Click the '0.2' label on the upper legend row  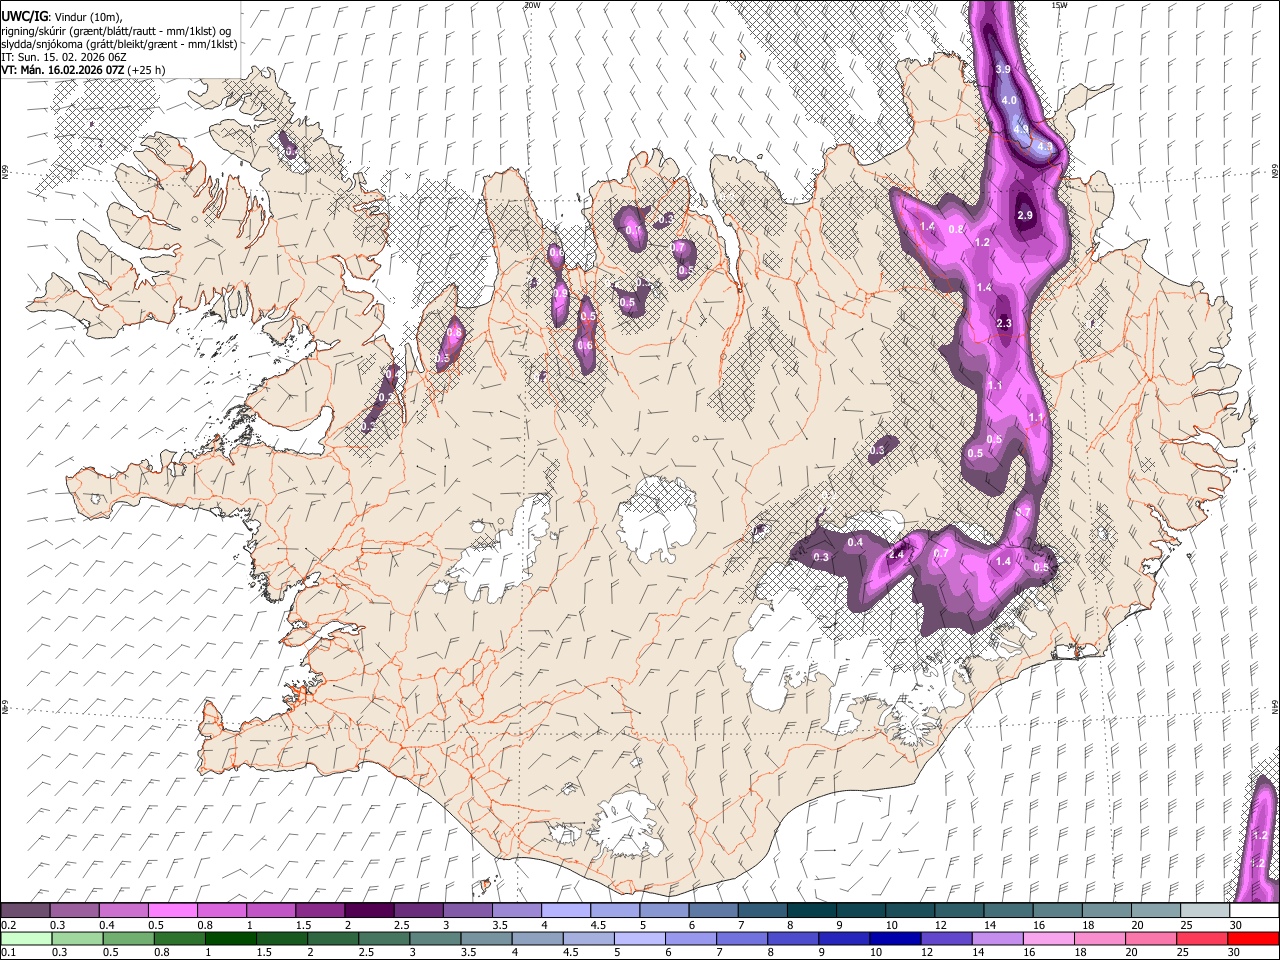pos(7,925)
